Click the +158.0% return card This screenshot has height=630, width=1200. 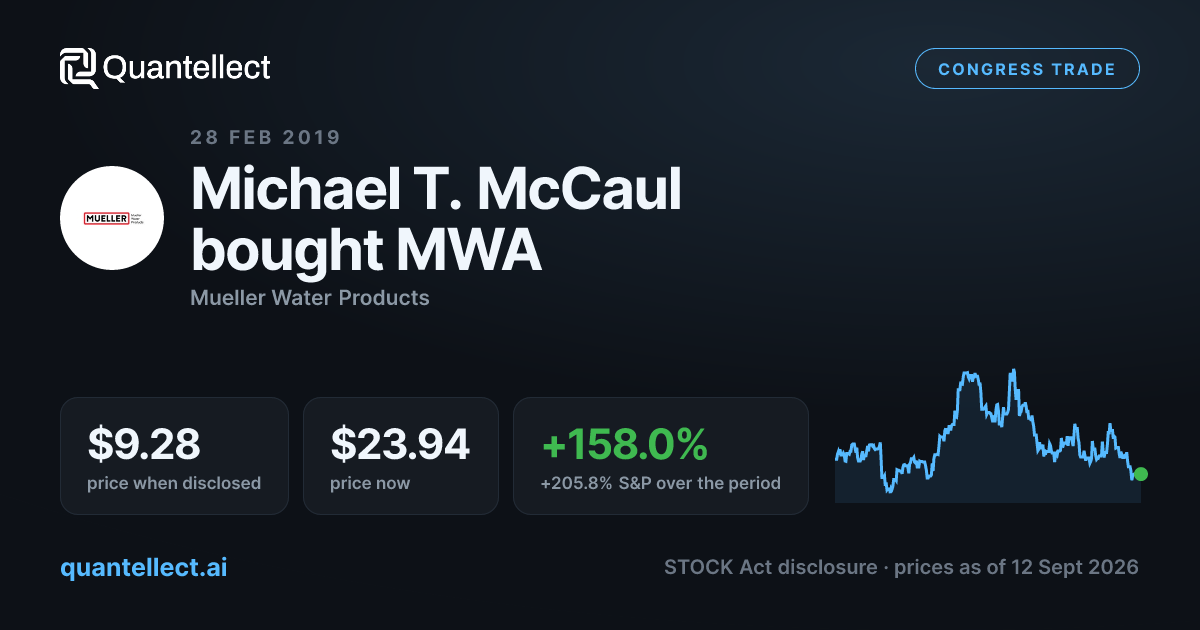pos(661,456)
